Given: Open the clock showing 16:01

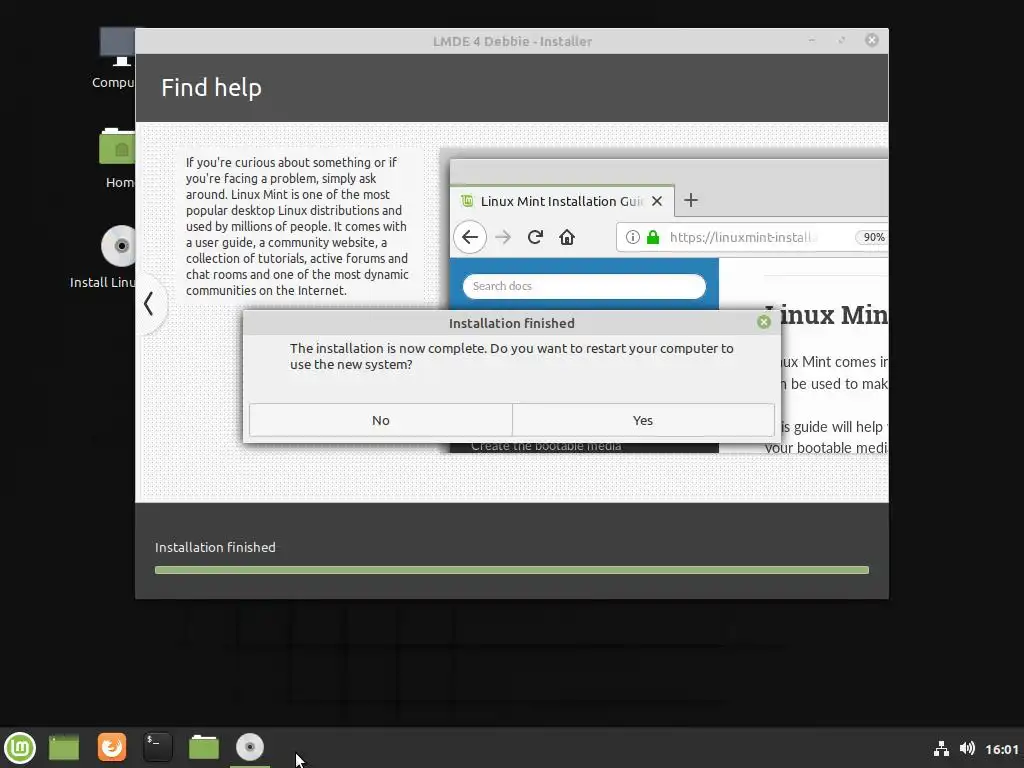Looking at the screenshot, I should click(x=1002, y=749).
